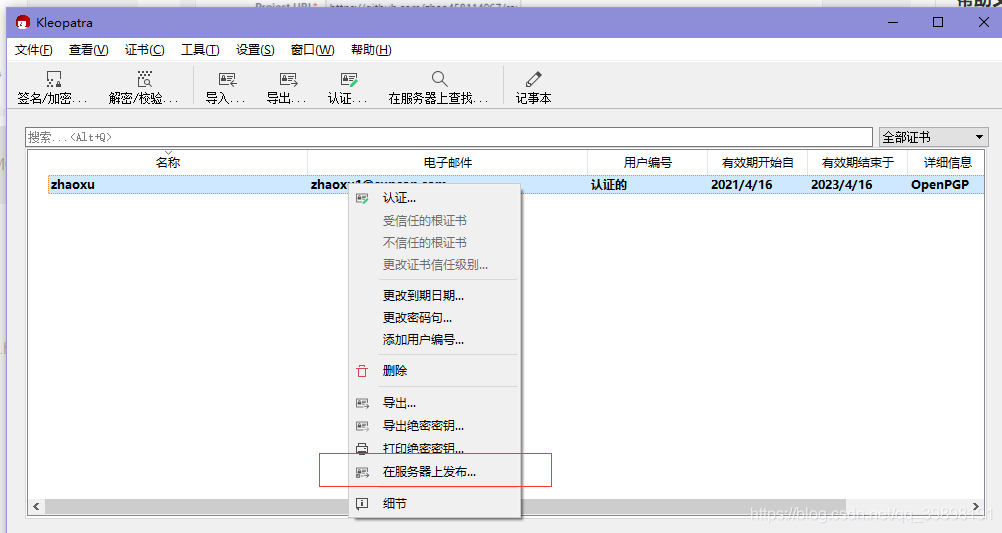Open the Notepad (记事本) pencil icon
The image size is (1002, 533).
pos(534,79)
